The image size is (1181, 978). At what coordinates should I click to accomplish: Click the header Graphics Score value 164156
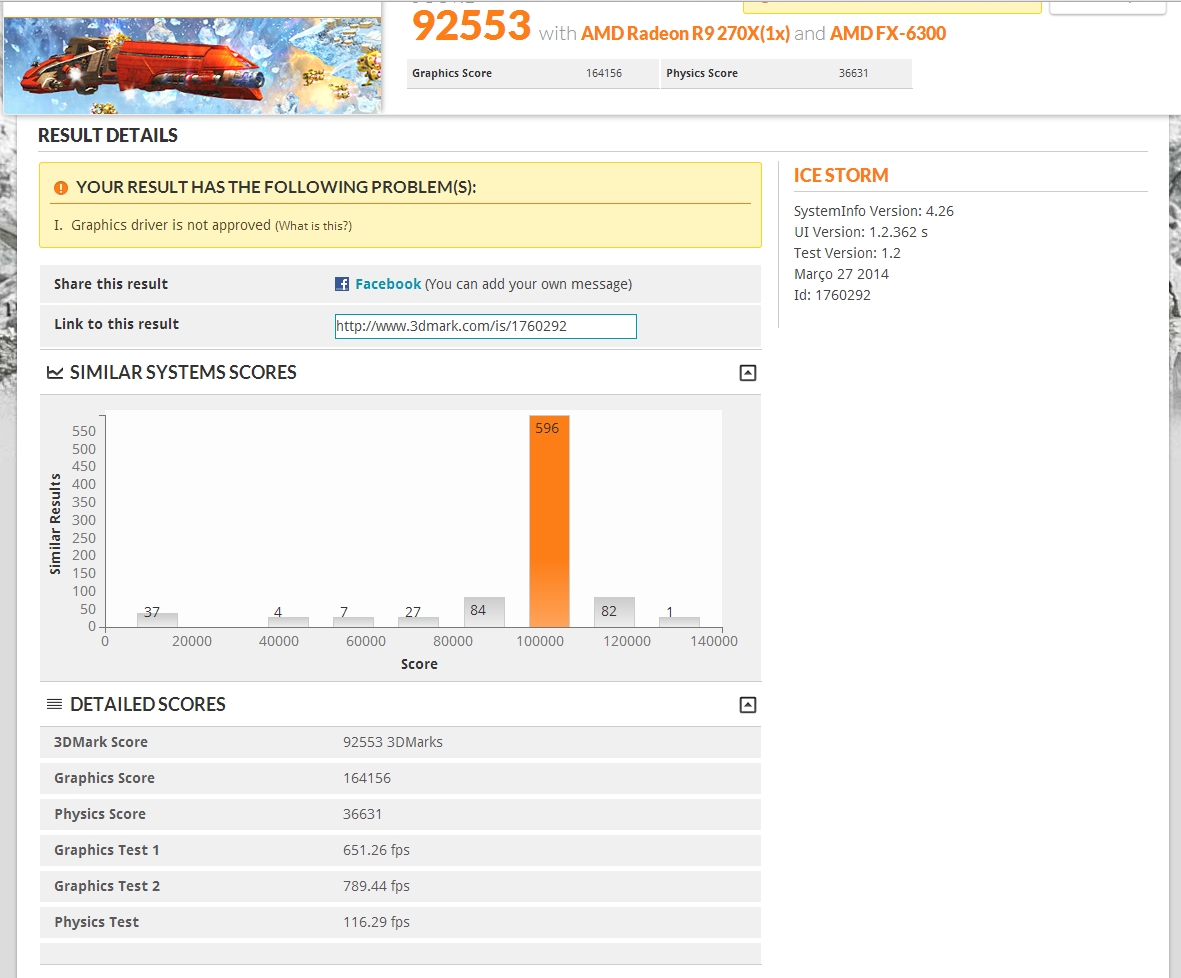(604, 73)
